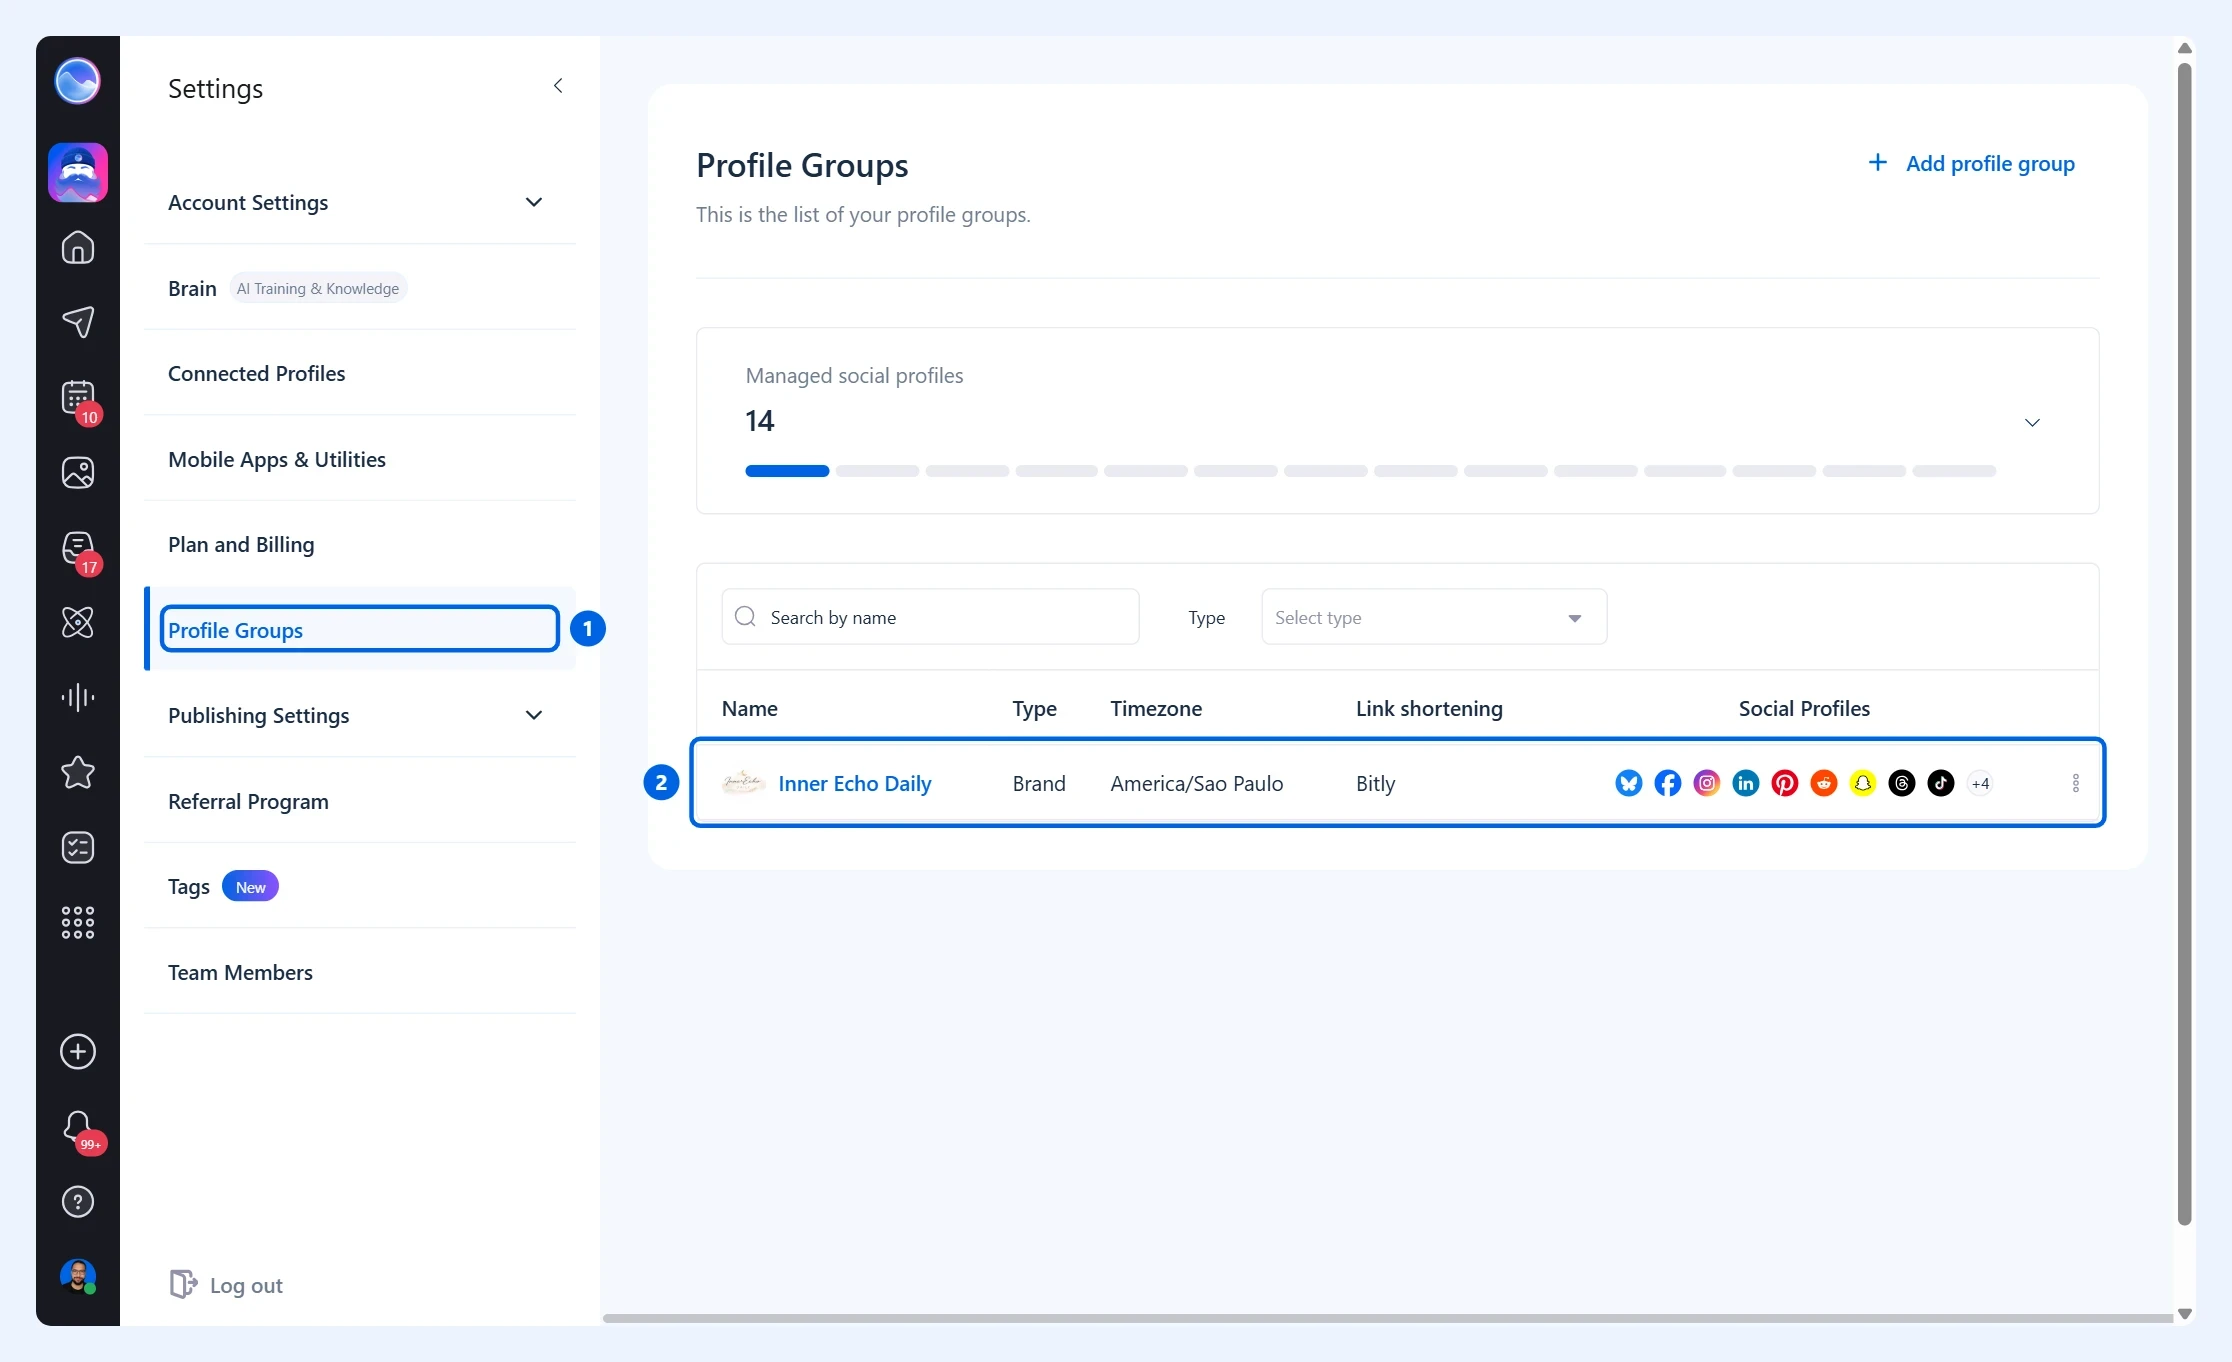Open Brain settings menu item
This screenshot has width=2232, height=1362.
coord(359,288)
